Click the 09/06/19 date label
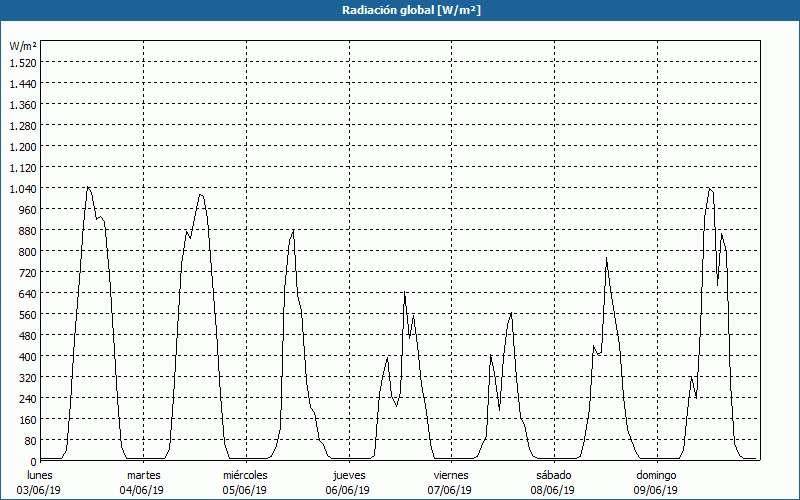The width and height of the screenshot is (800, 500). click(656, 490)
